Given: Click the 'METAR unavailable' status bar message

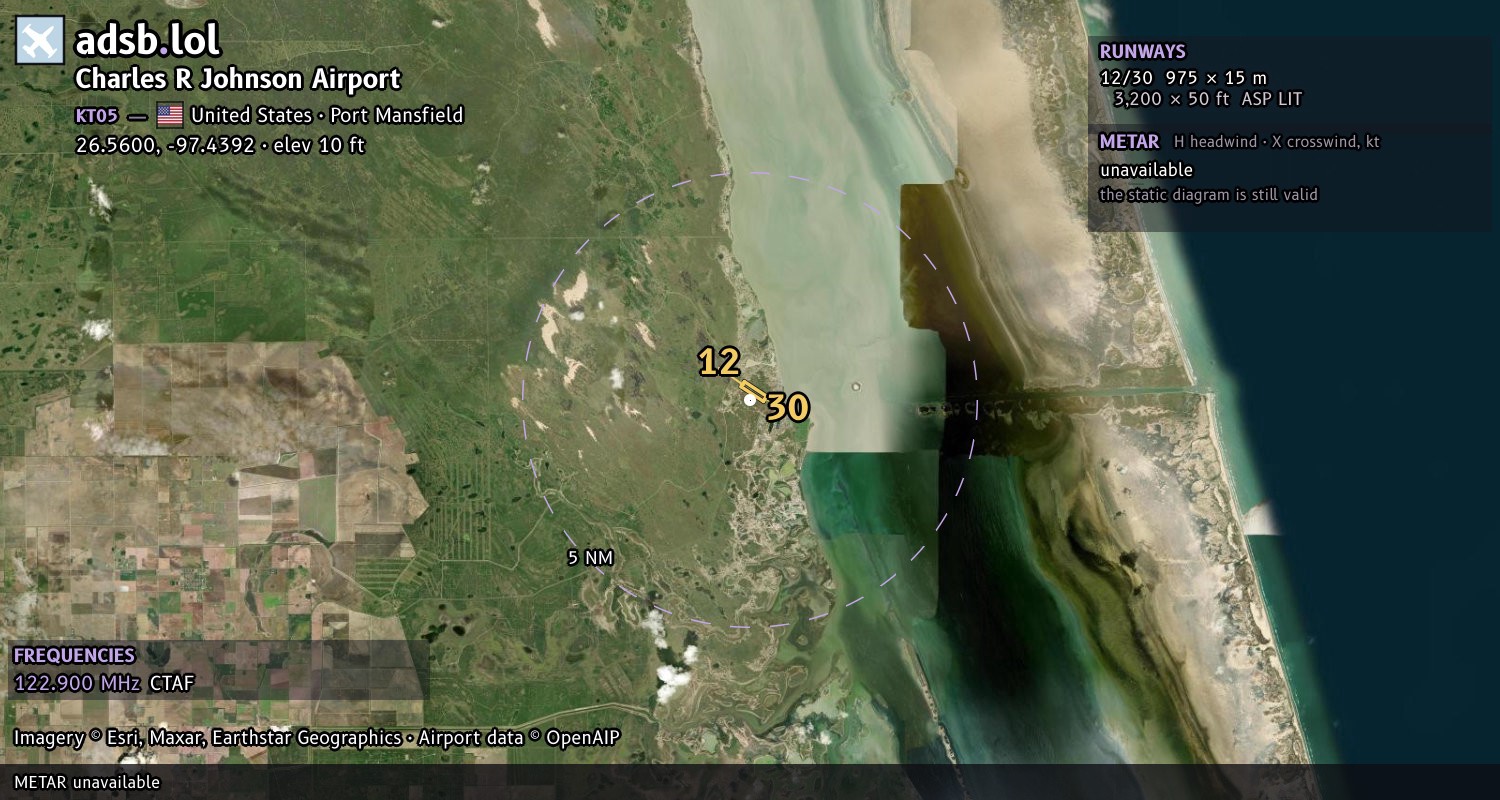Looking at the screenshot, I should (87, 782).
